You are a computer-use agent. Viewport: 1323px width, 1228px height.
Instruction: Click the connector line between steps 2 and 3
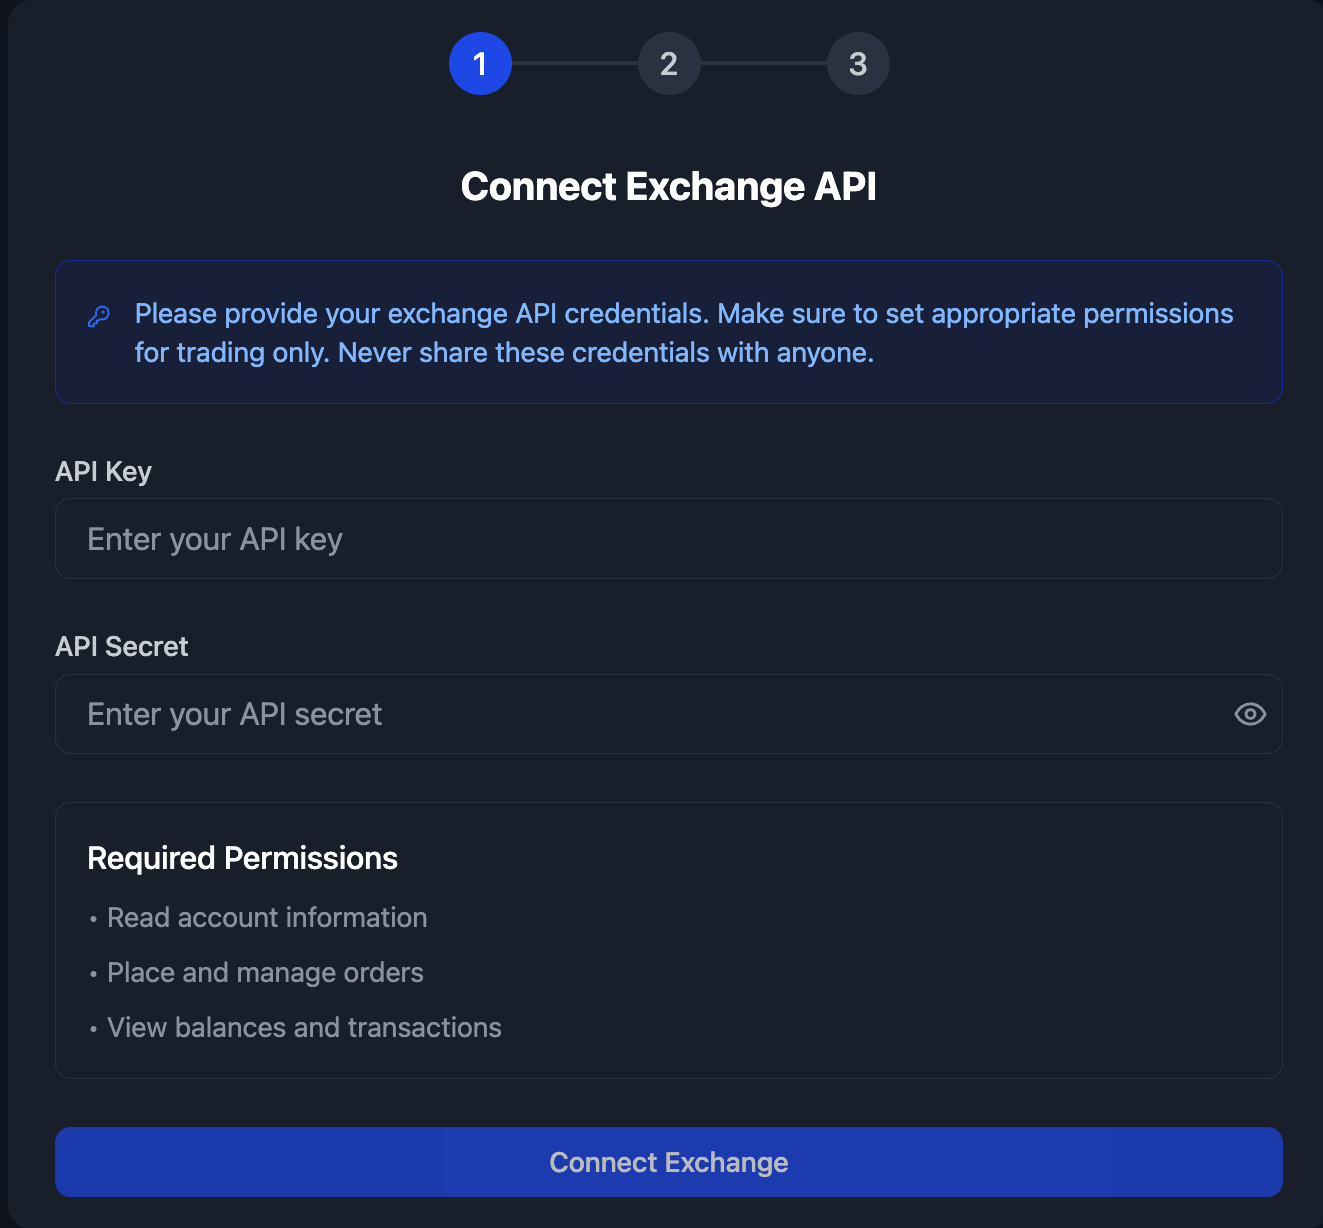764,63
